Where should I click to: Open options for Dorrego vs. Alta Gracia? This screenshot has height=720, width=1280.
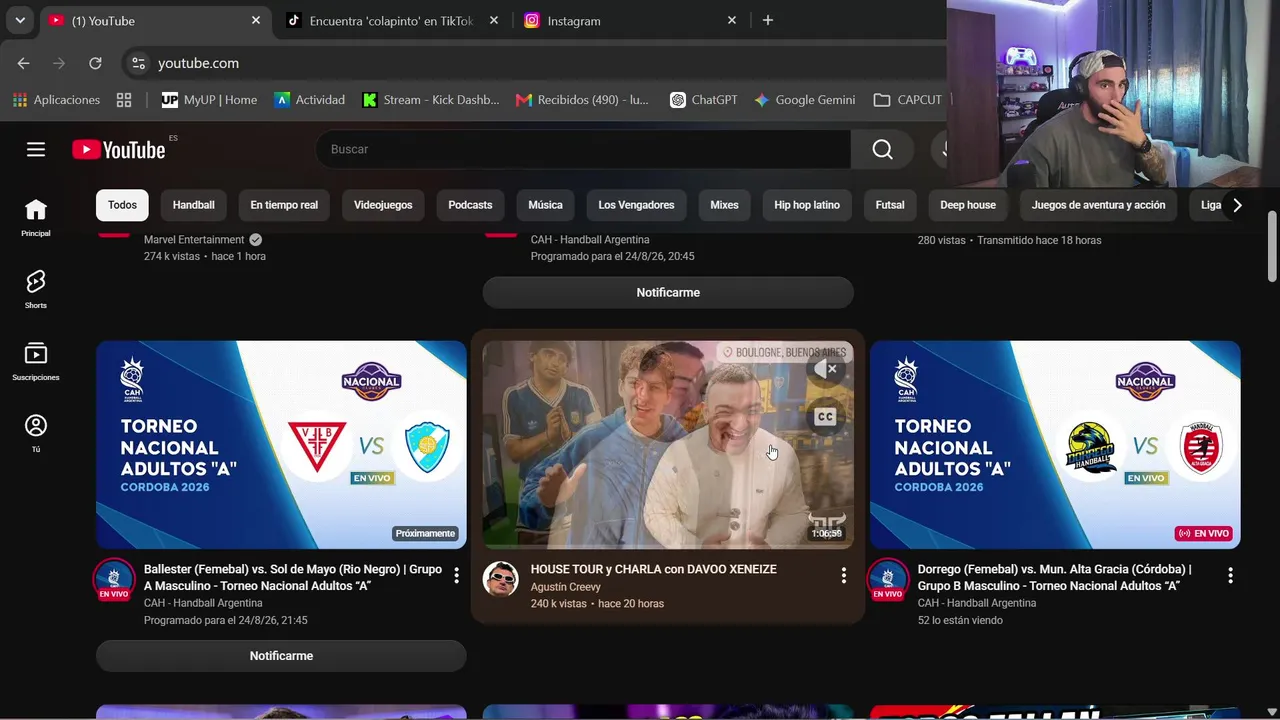pyautogui.click(x=1230, y=575)
